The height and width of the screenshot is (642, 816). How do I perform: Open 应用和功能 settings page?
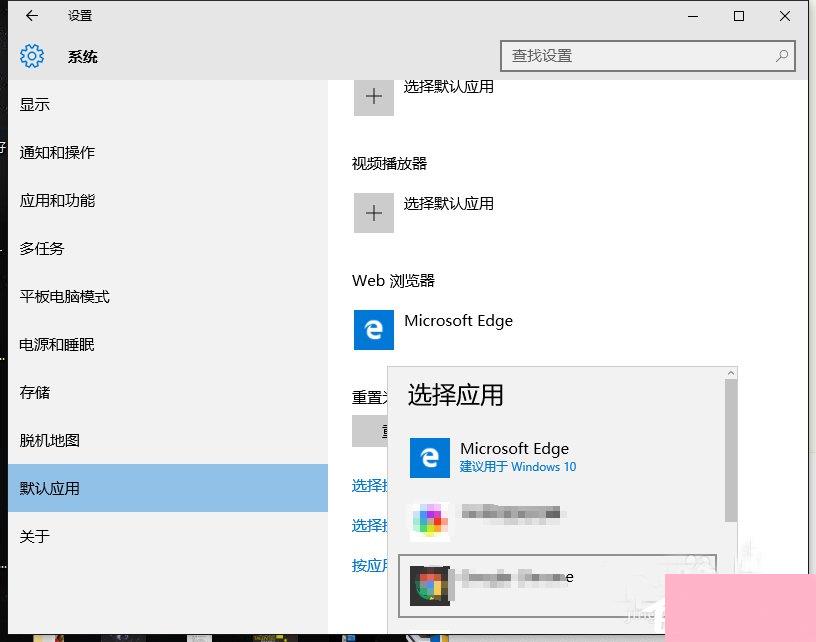point(168,200)
